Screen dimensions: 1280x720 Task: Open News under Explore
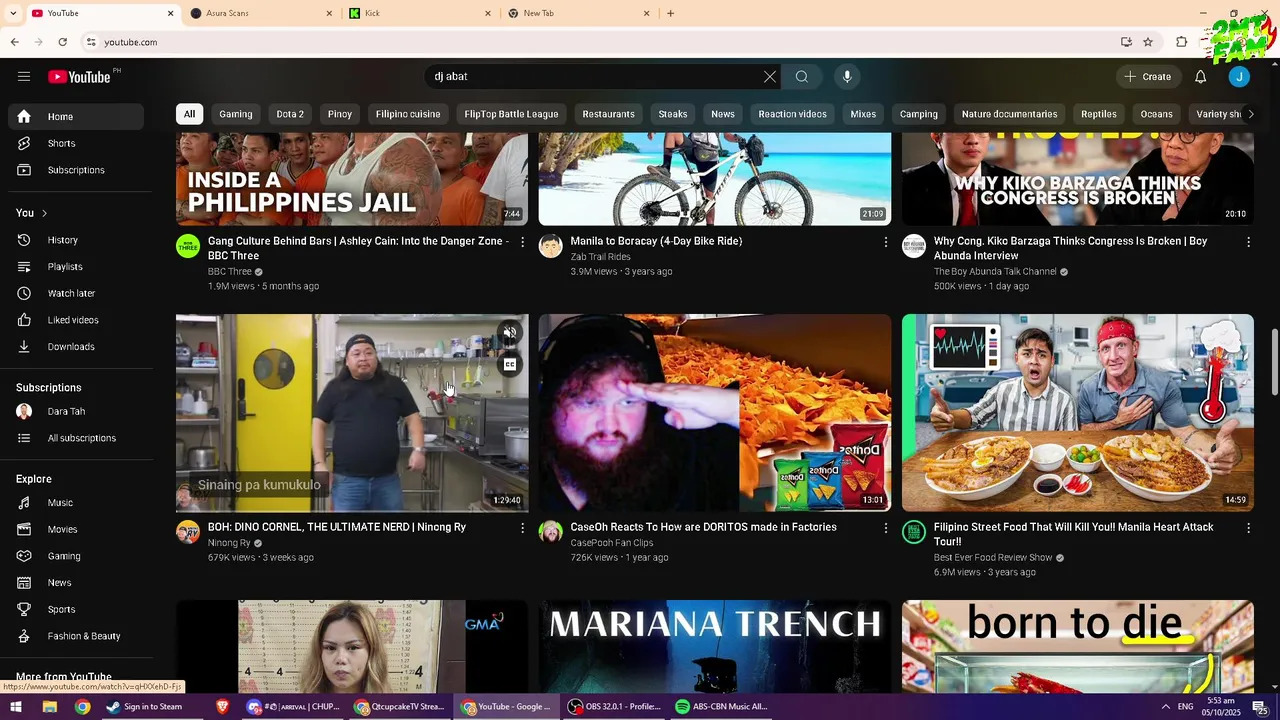coord(76,583)
